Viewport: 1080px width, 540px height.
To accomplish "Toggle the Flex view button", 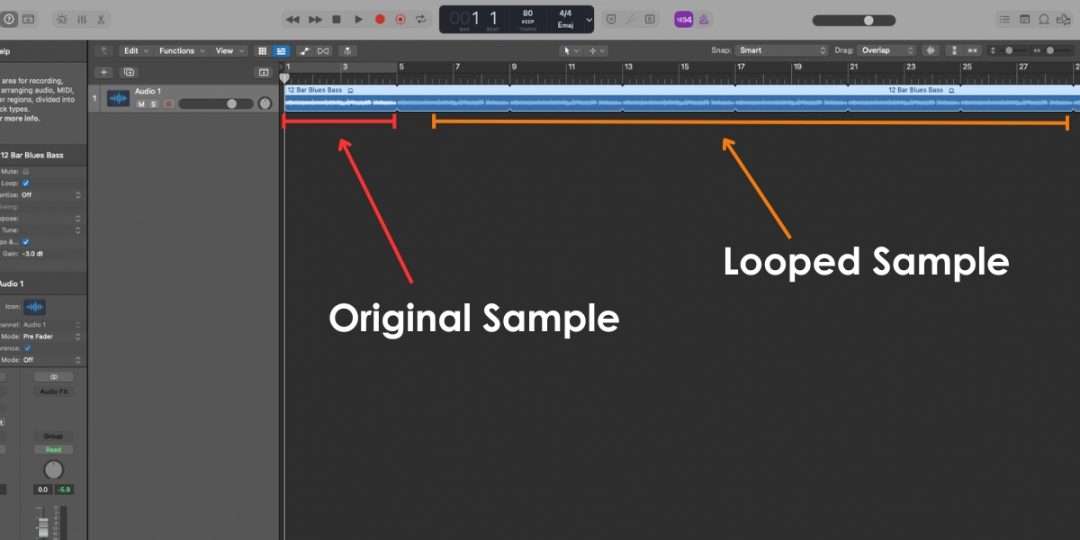I will click(323, 50).
